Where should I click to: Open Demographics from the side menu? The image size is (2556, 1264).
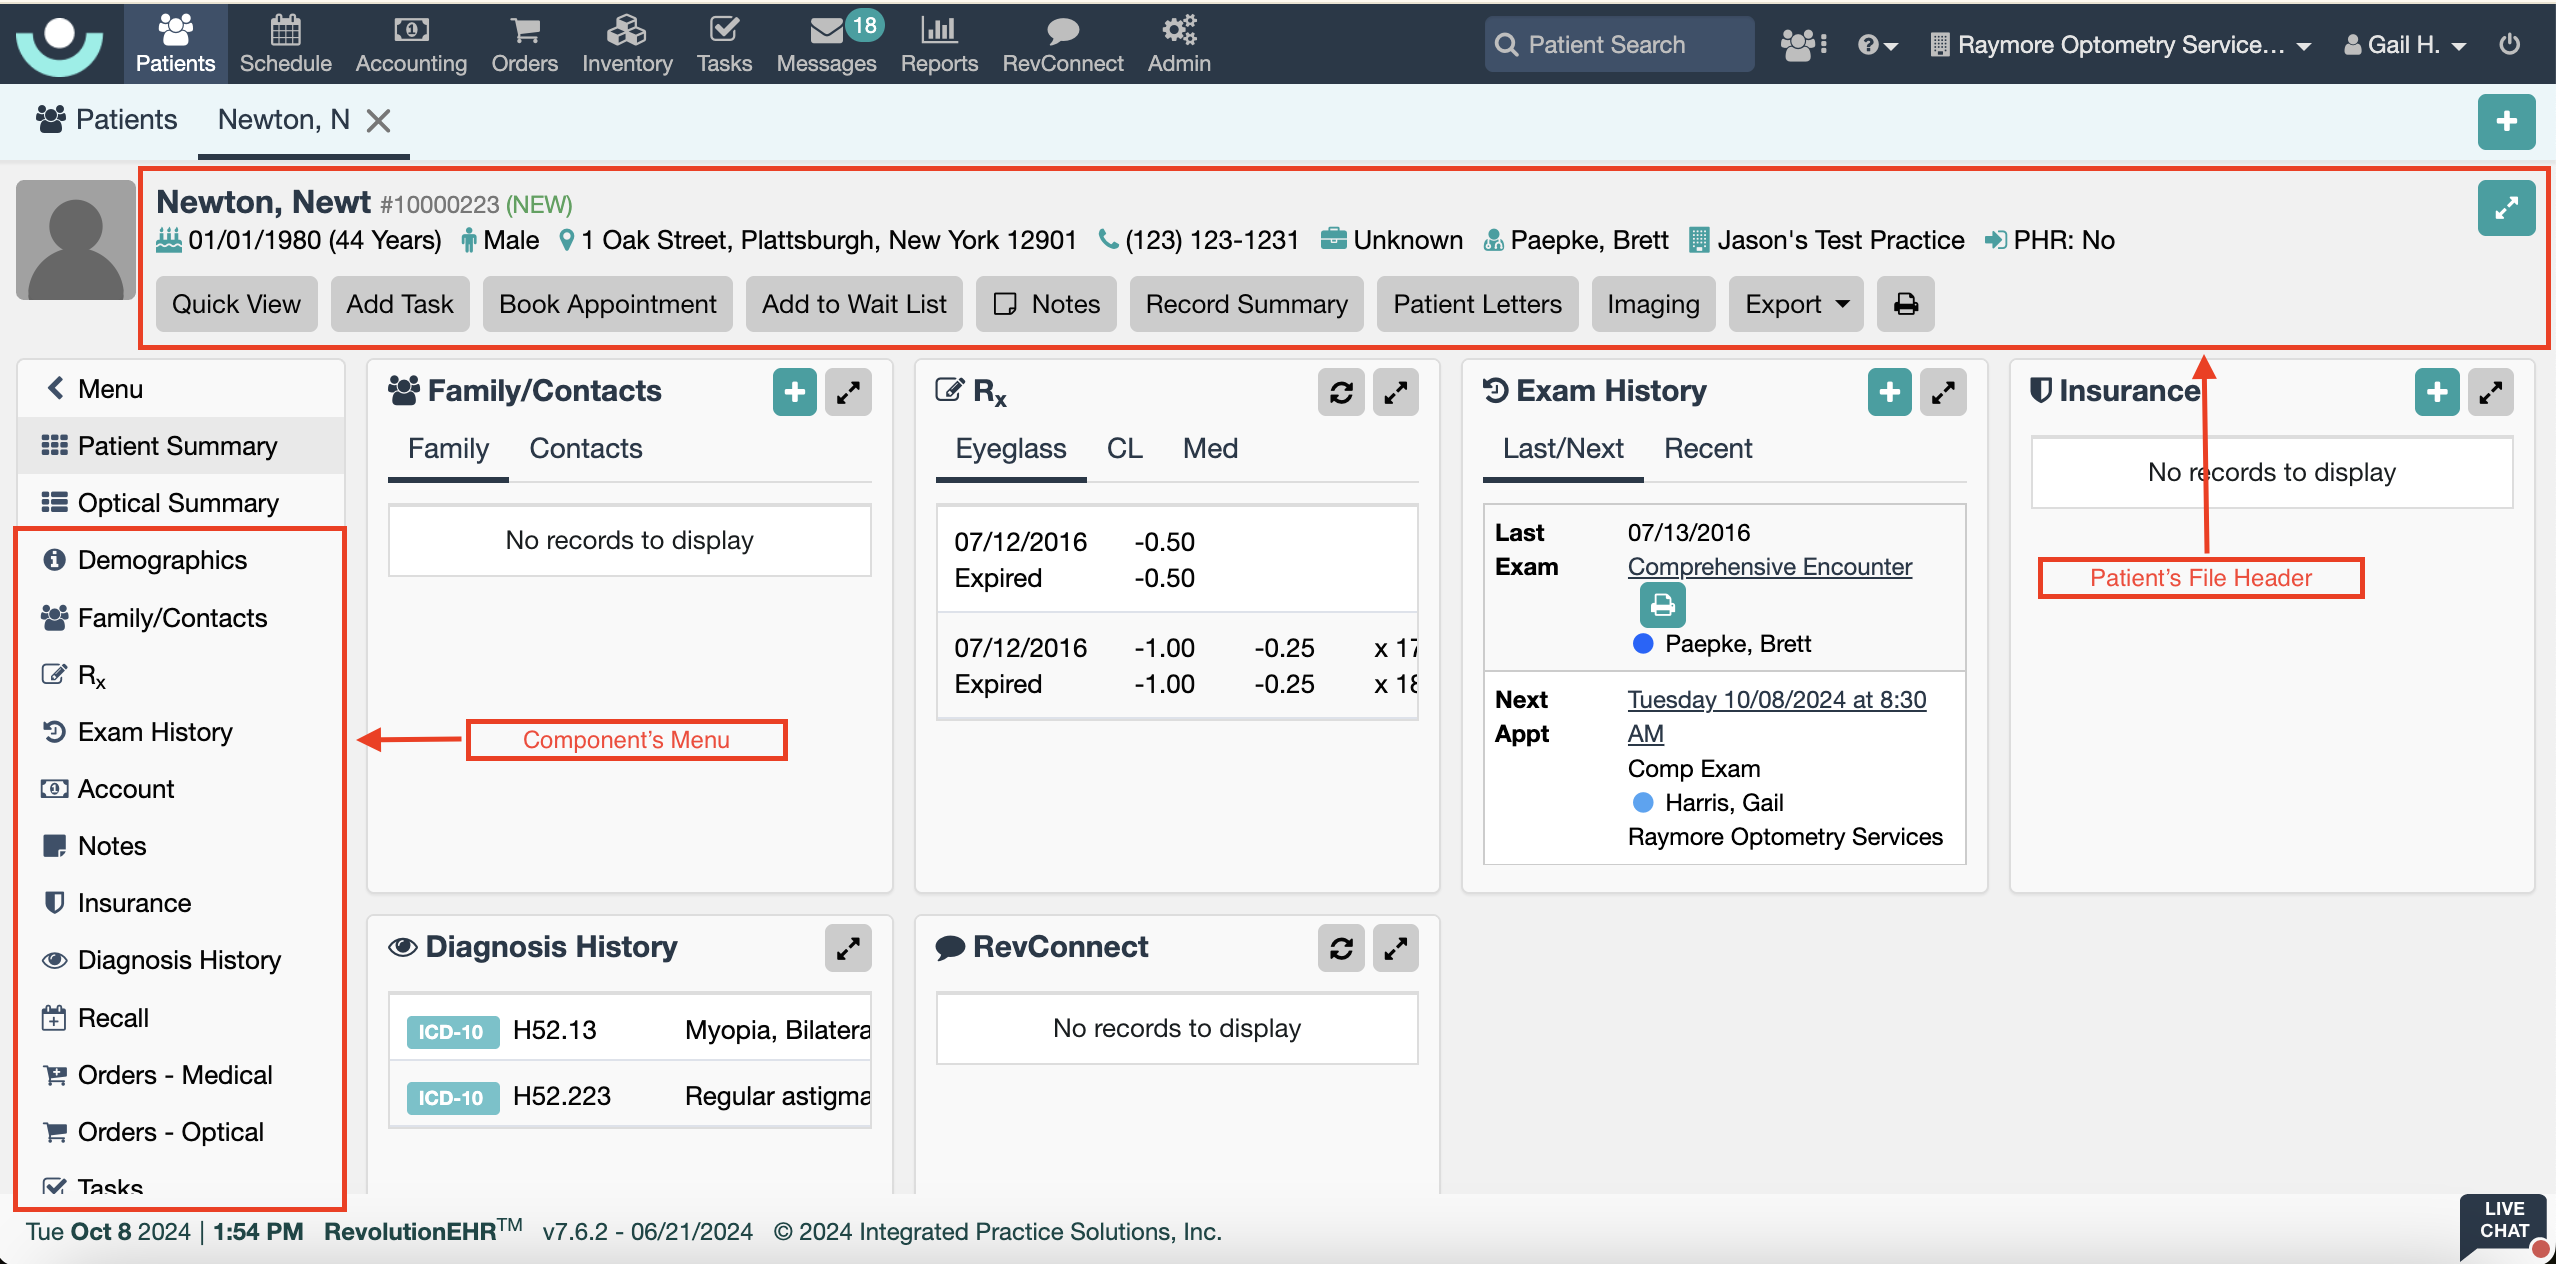click(162, 560)
